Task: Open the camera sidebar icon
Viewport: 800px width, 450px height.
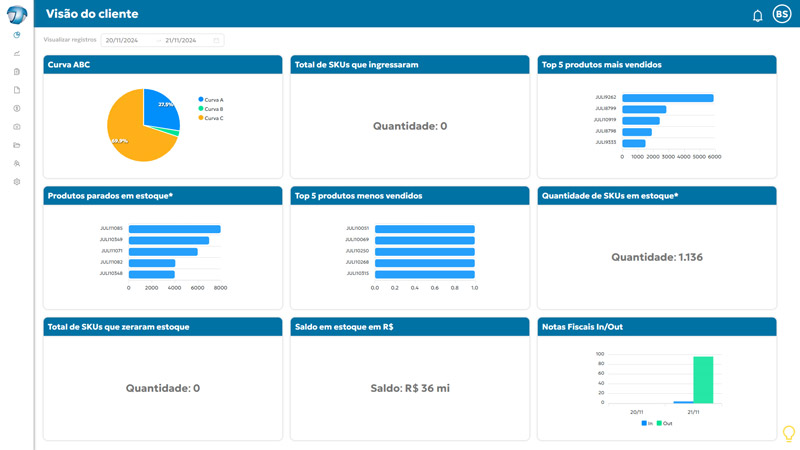Action: 17,127
